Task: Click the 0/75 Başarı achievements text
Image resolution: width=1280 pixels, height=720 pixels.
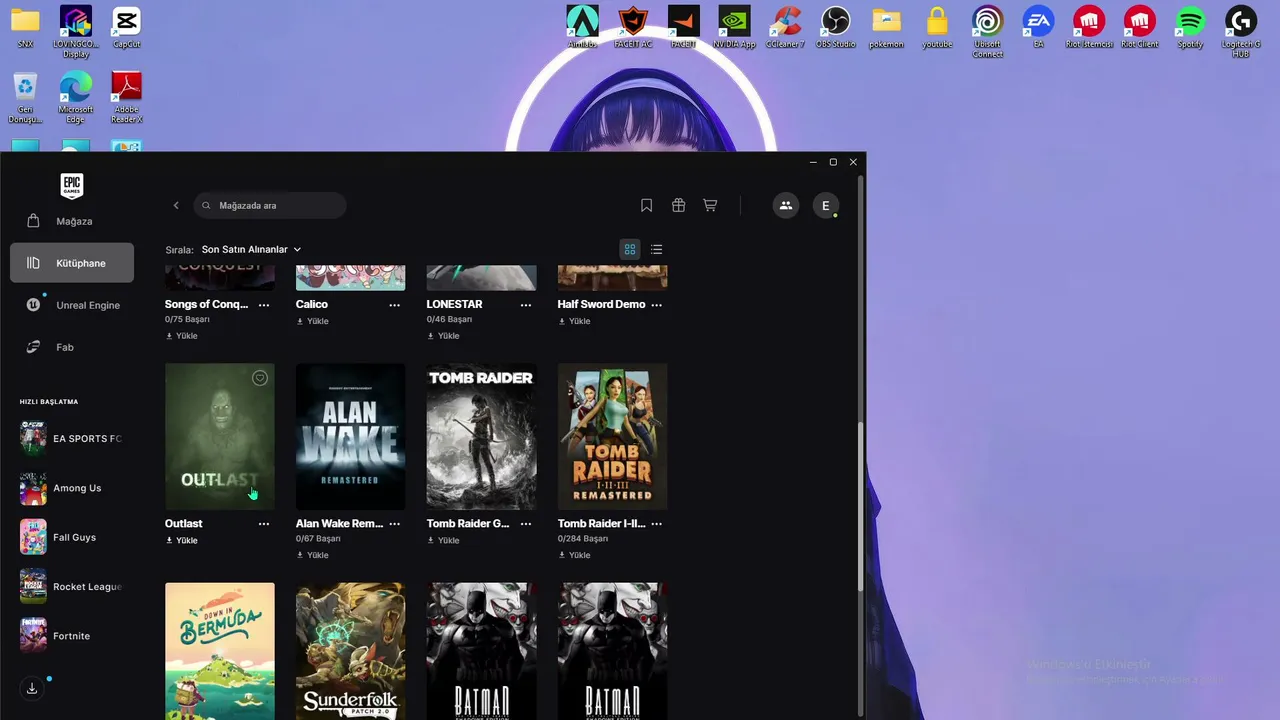Action: click(187, 319)
